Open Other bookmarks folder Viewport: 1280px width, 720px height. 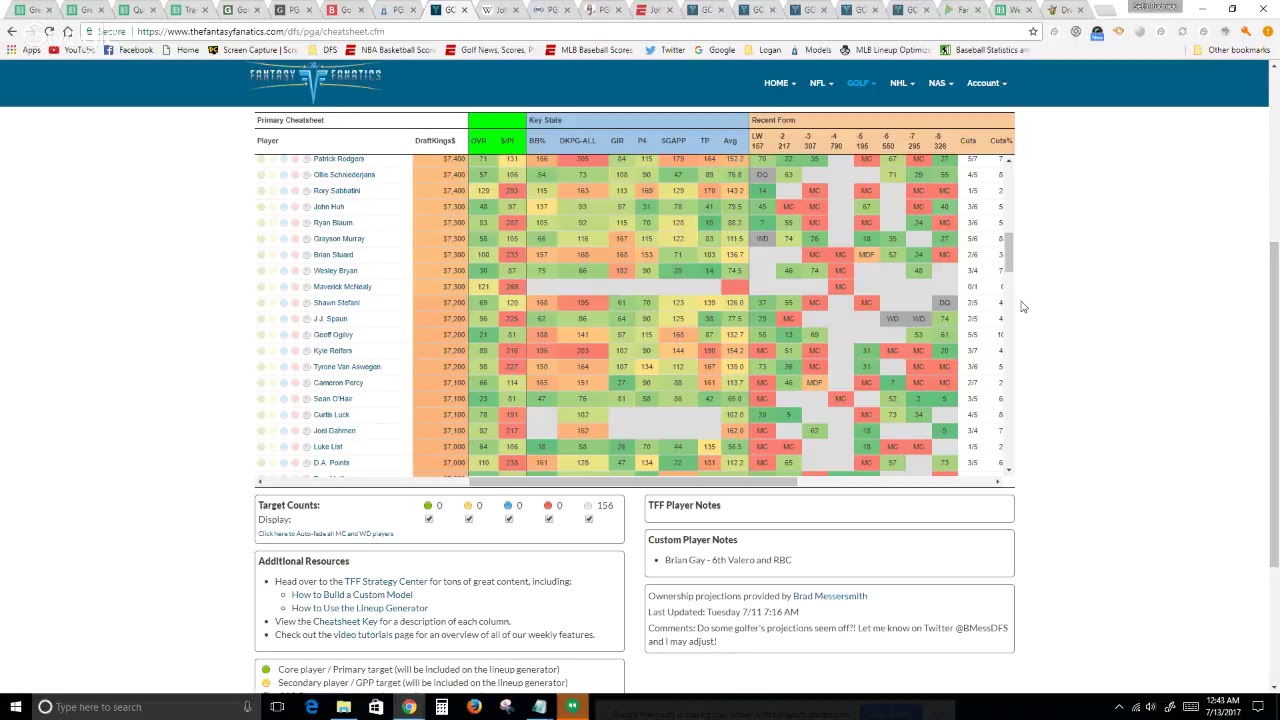1231,50
